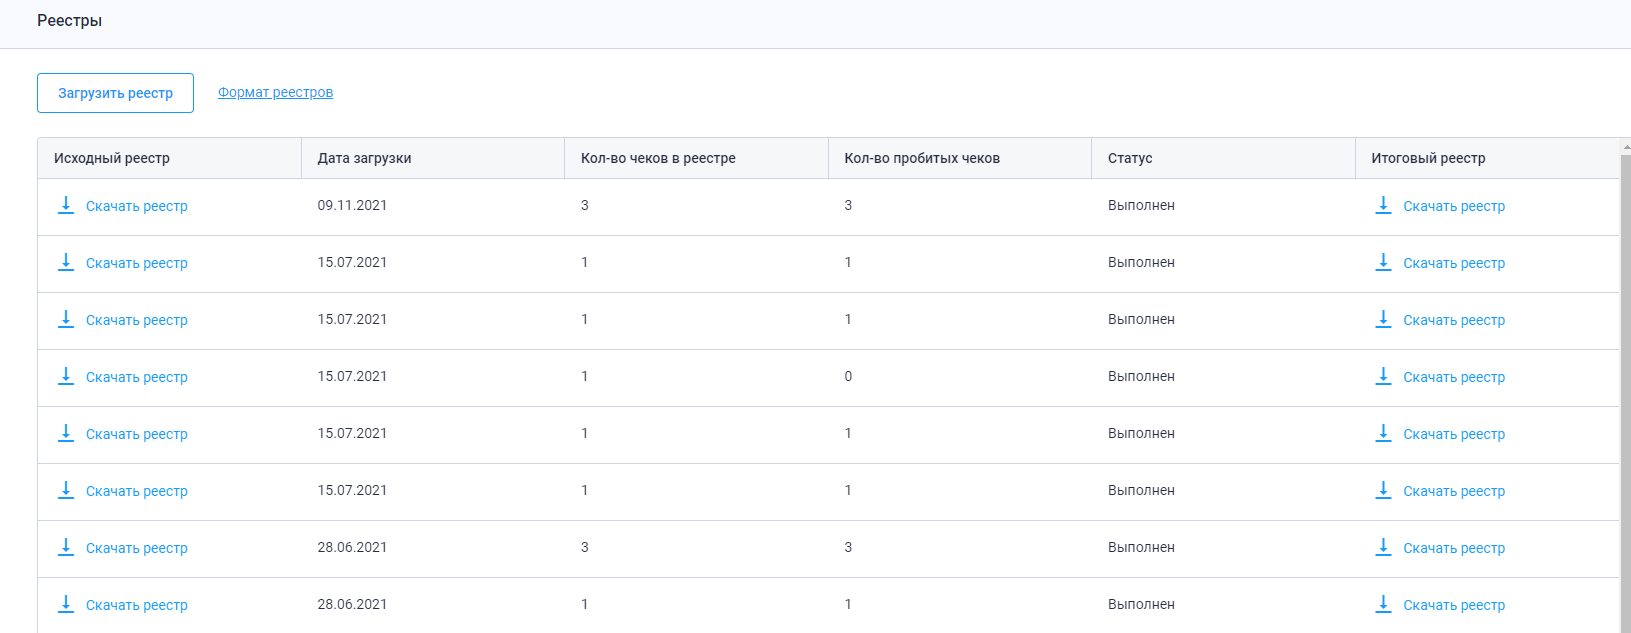Download source registry icon in first 15.07.2021 row
Viewport: 1631px width, 633px height.
click(x=66, y=262)
